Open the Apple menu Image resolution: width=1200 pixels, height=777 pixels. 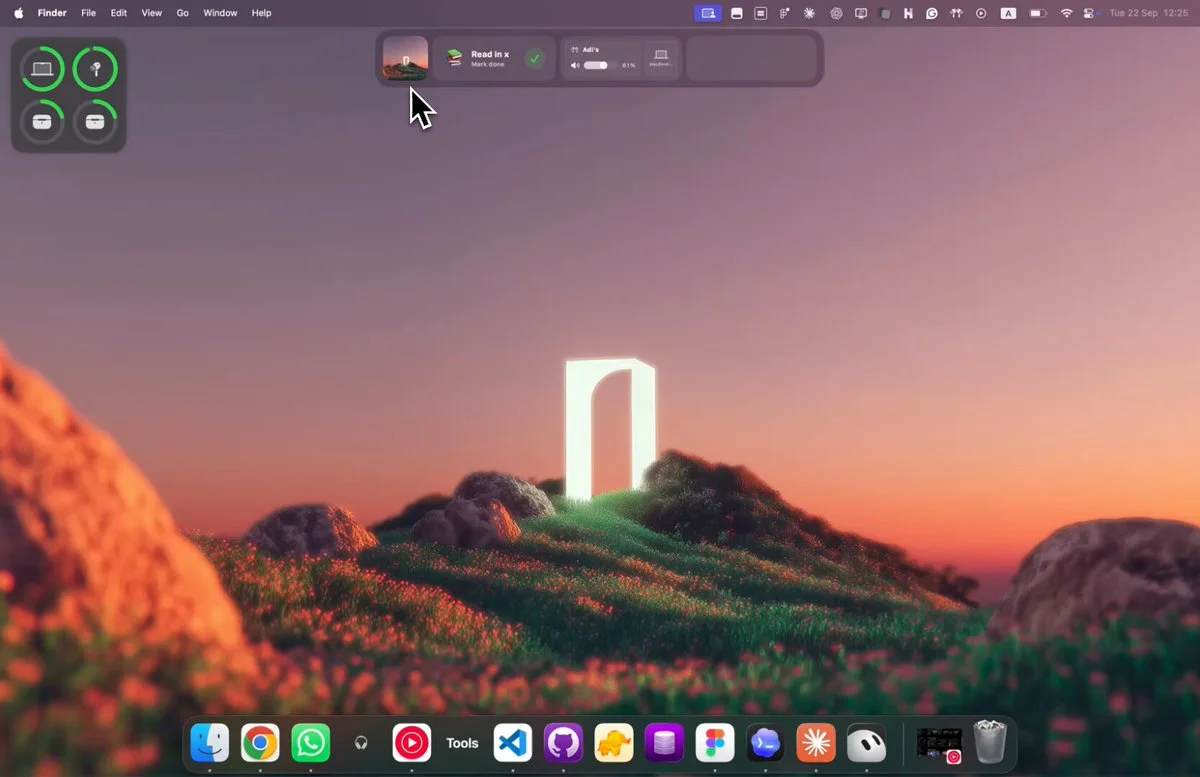[x=18, y=13]
